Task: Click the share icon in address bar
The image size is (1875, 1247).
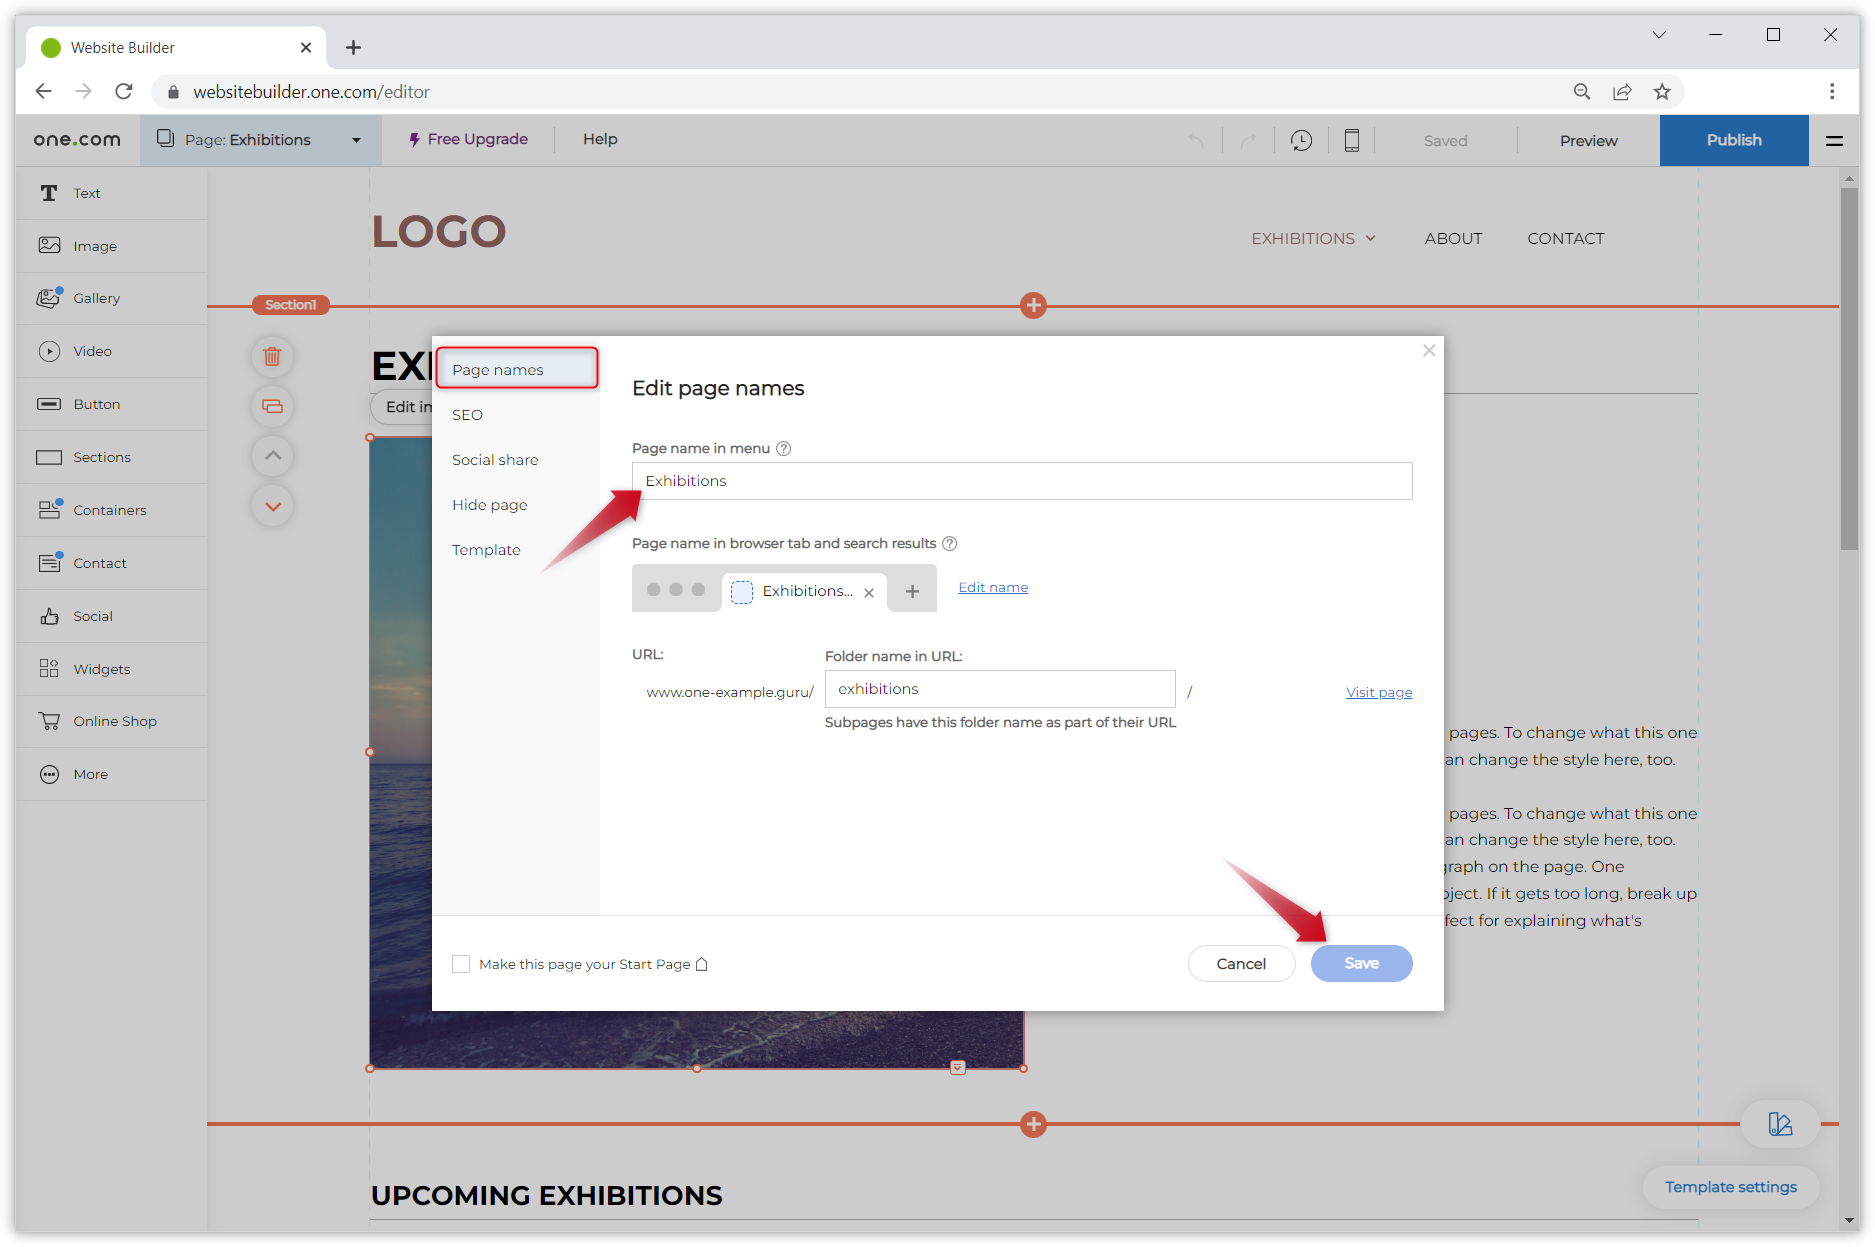Action: pyautogui.click(x=1622, y=91)
